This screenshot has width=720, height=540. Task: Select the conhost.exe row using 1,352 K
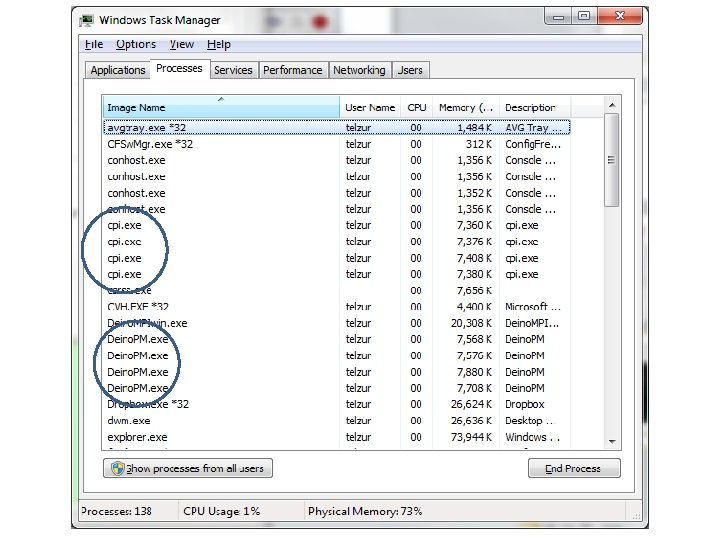pyautogui.click(x=337, y=193)
